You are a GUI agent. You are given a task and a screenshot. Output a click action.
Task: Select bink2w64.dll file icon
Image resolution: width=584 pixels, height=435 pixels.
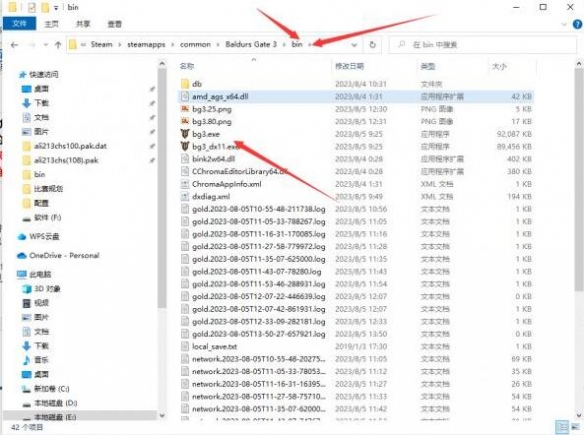(x=185, y=159)
